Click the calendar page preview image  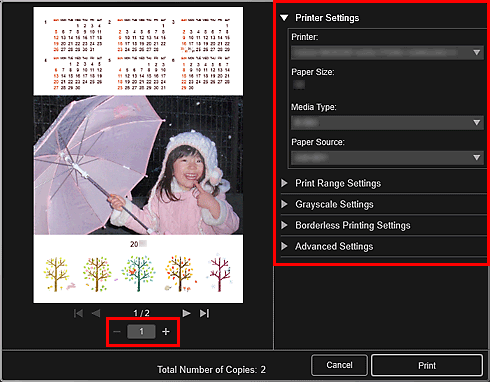138,155
